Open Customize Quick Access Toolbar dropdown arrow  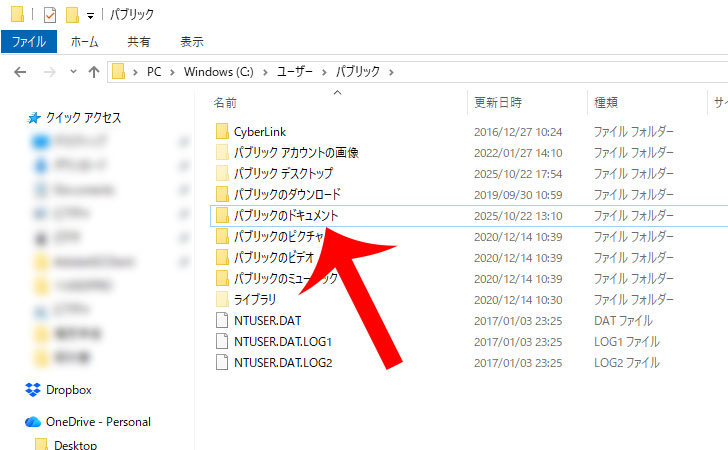[90, 16]
